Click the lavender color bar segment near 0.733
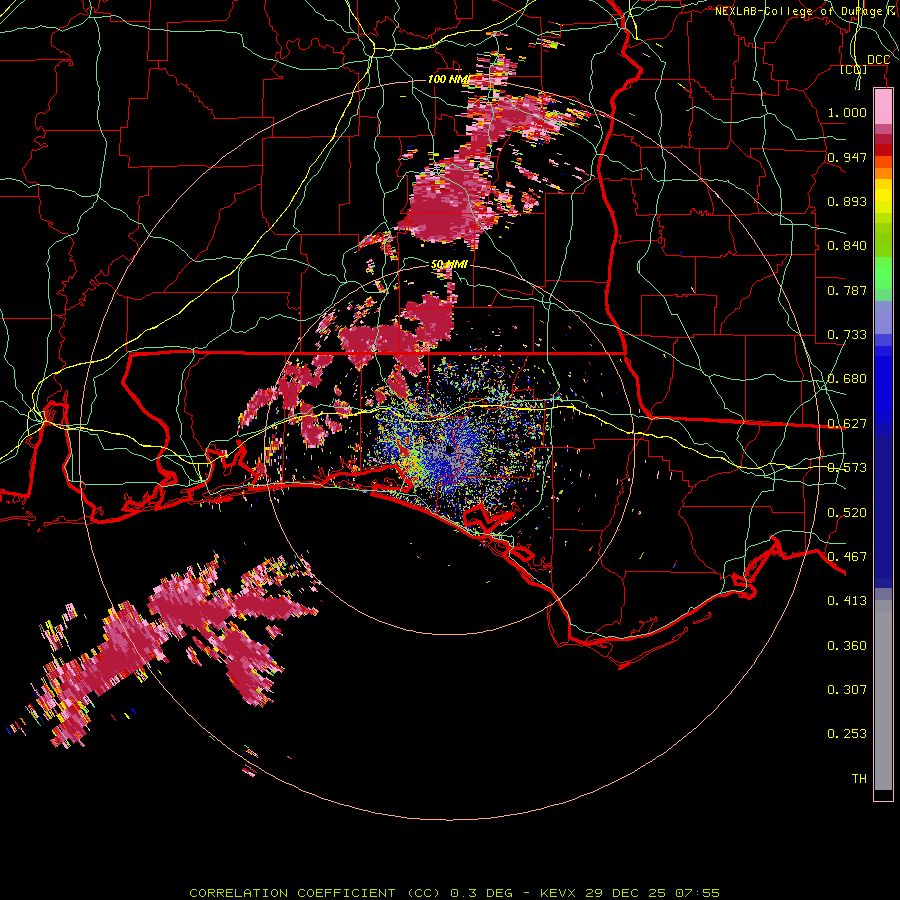 tap(883, 317)
